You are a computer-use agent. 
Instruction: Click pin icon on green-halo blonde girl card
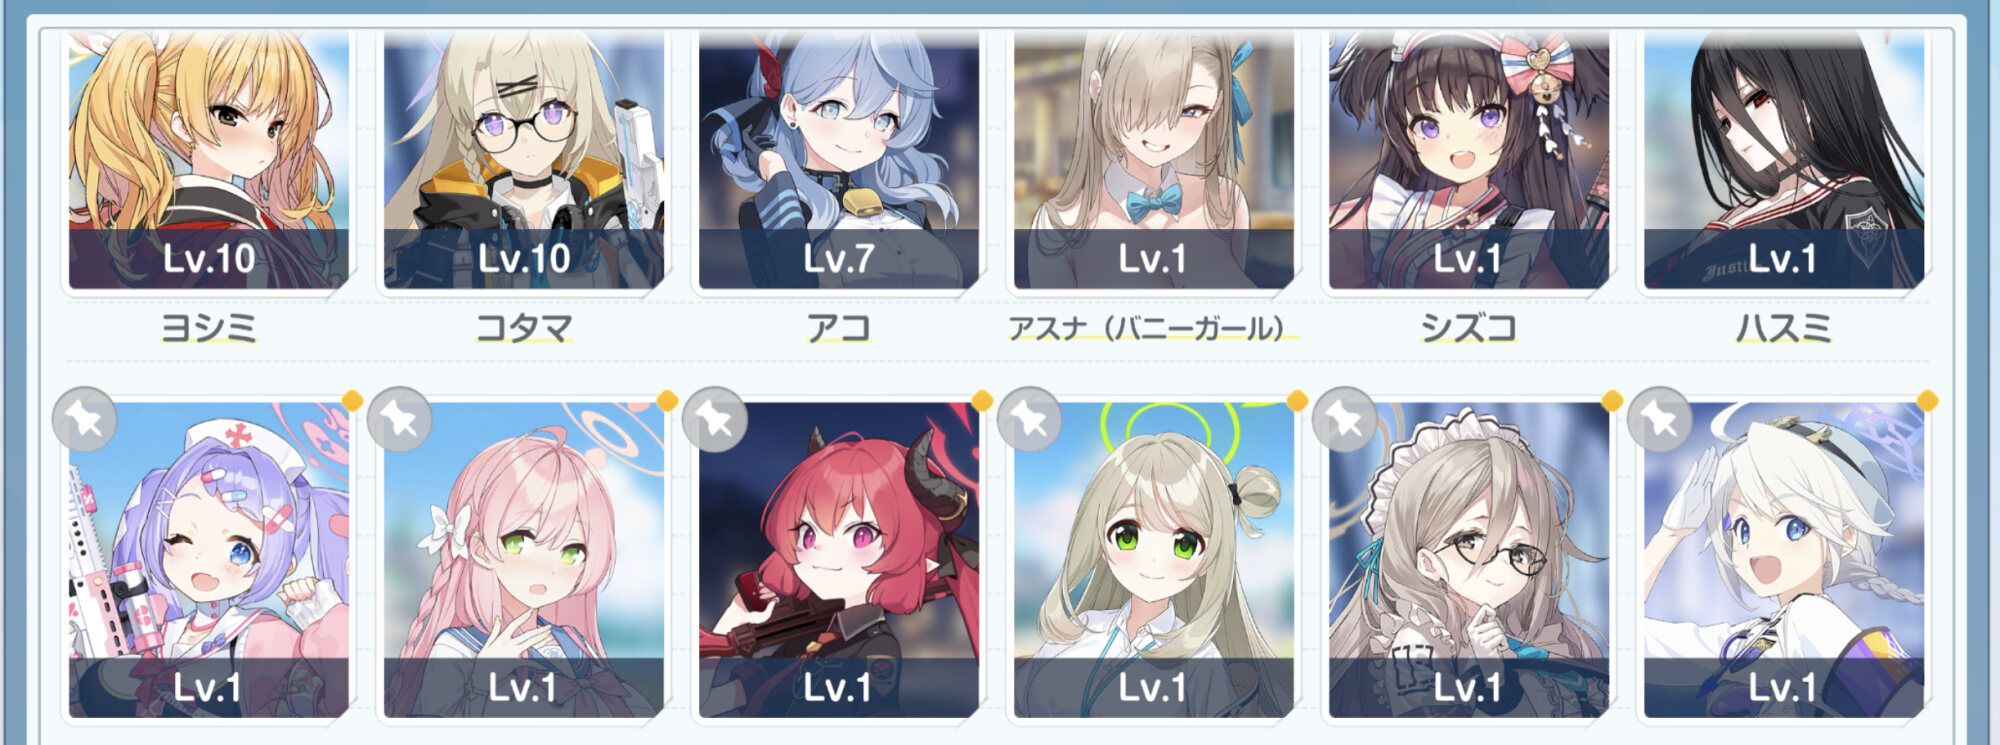(x=1030, y=420)
